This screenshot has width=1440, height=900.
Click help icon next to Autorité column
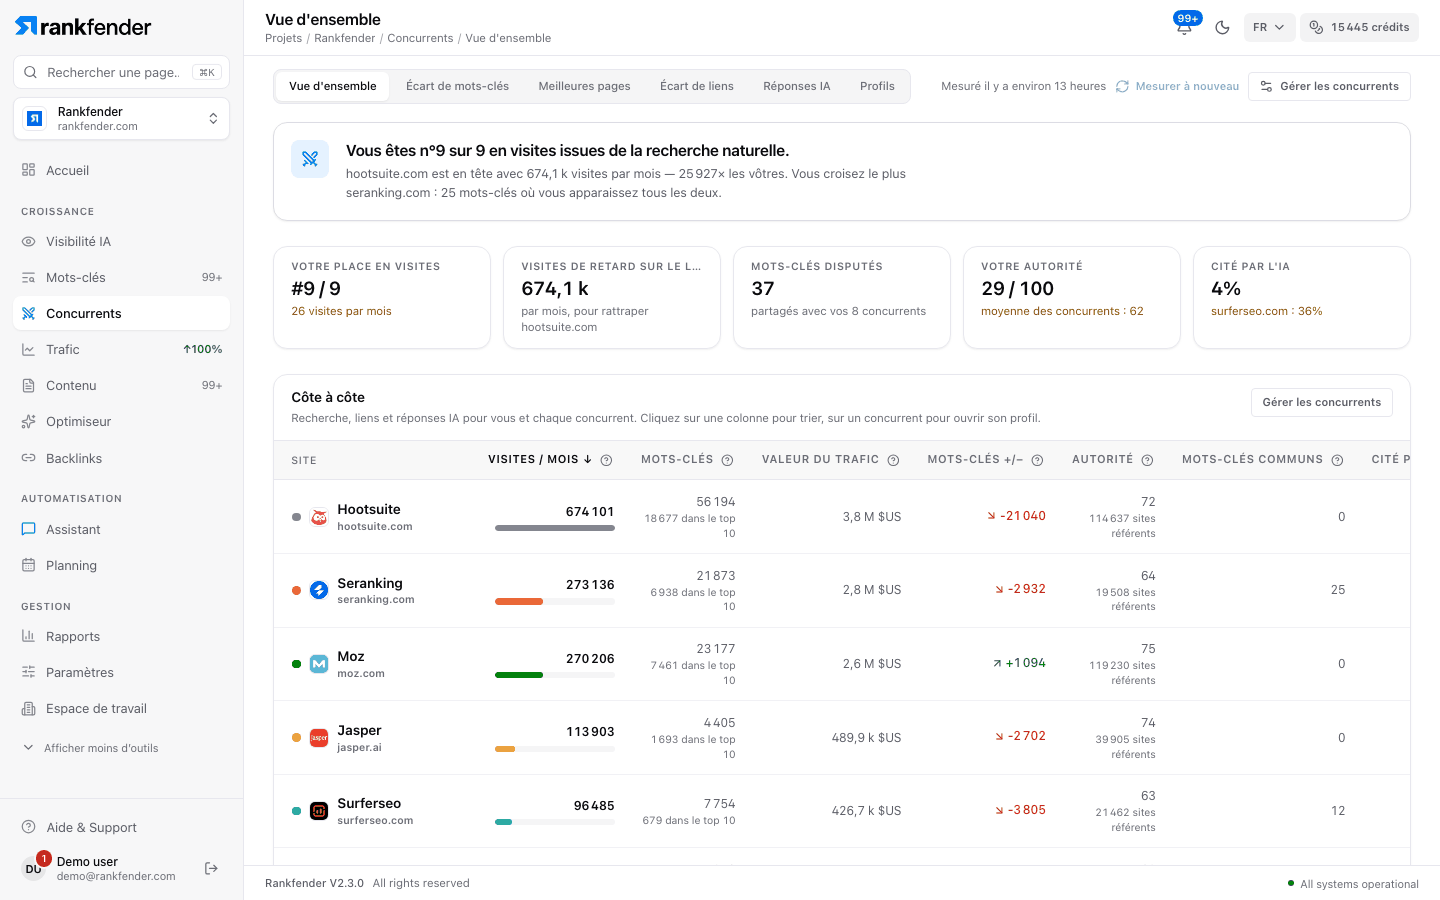tap(1147, 460)
